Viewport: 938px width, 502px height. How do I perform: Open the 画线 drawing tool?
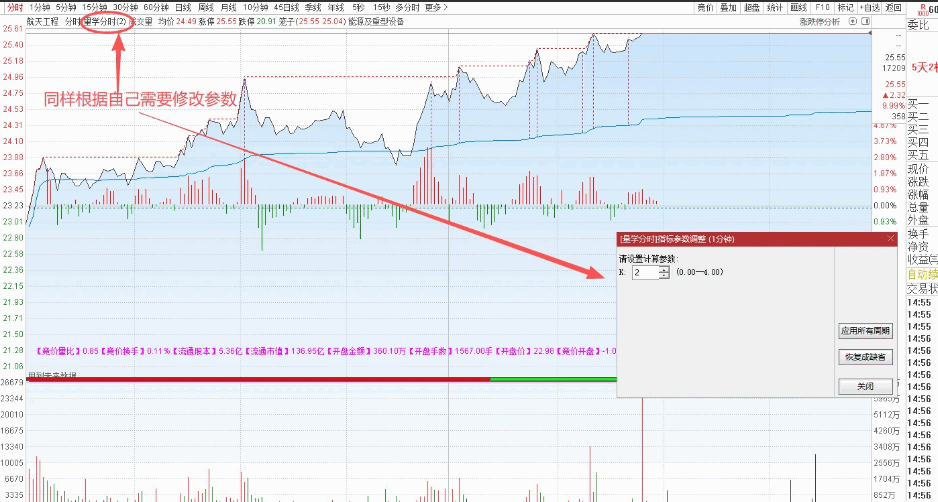799,7
